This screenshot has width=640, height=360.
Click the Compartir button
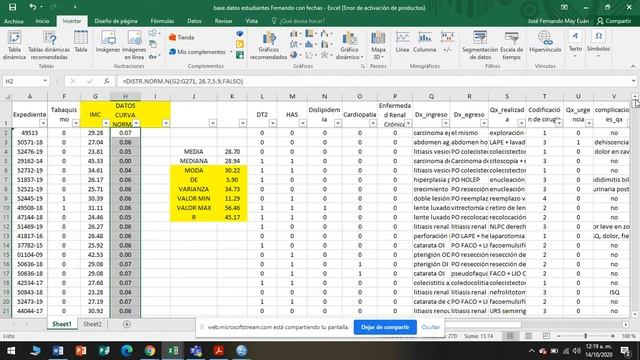(x=614, y=21)
